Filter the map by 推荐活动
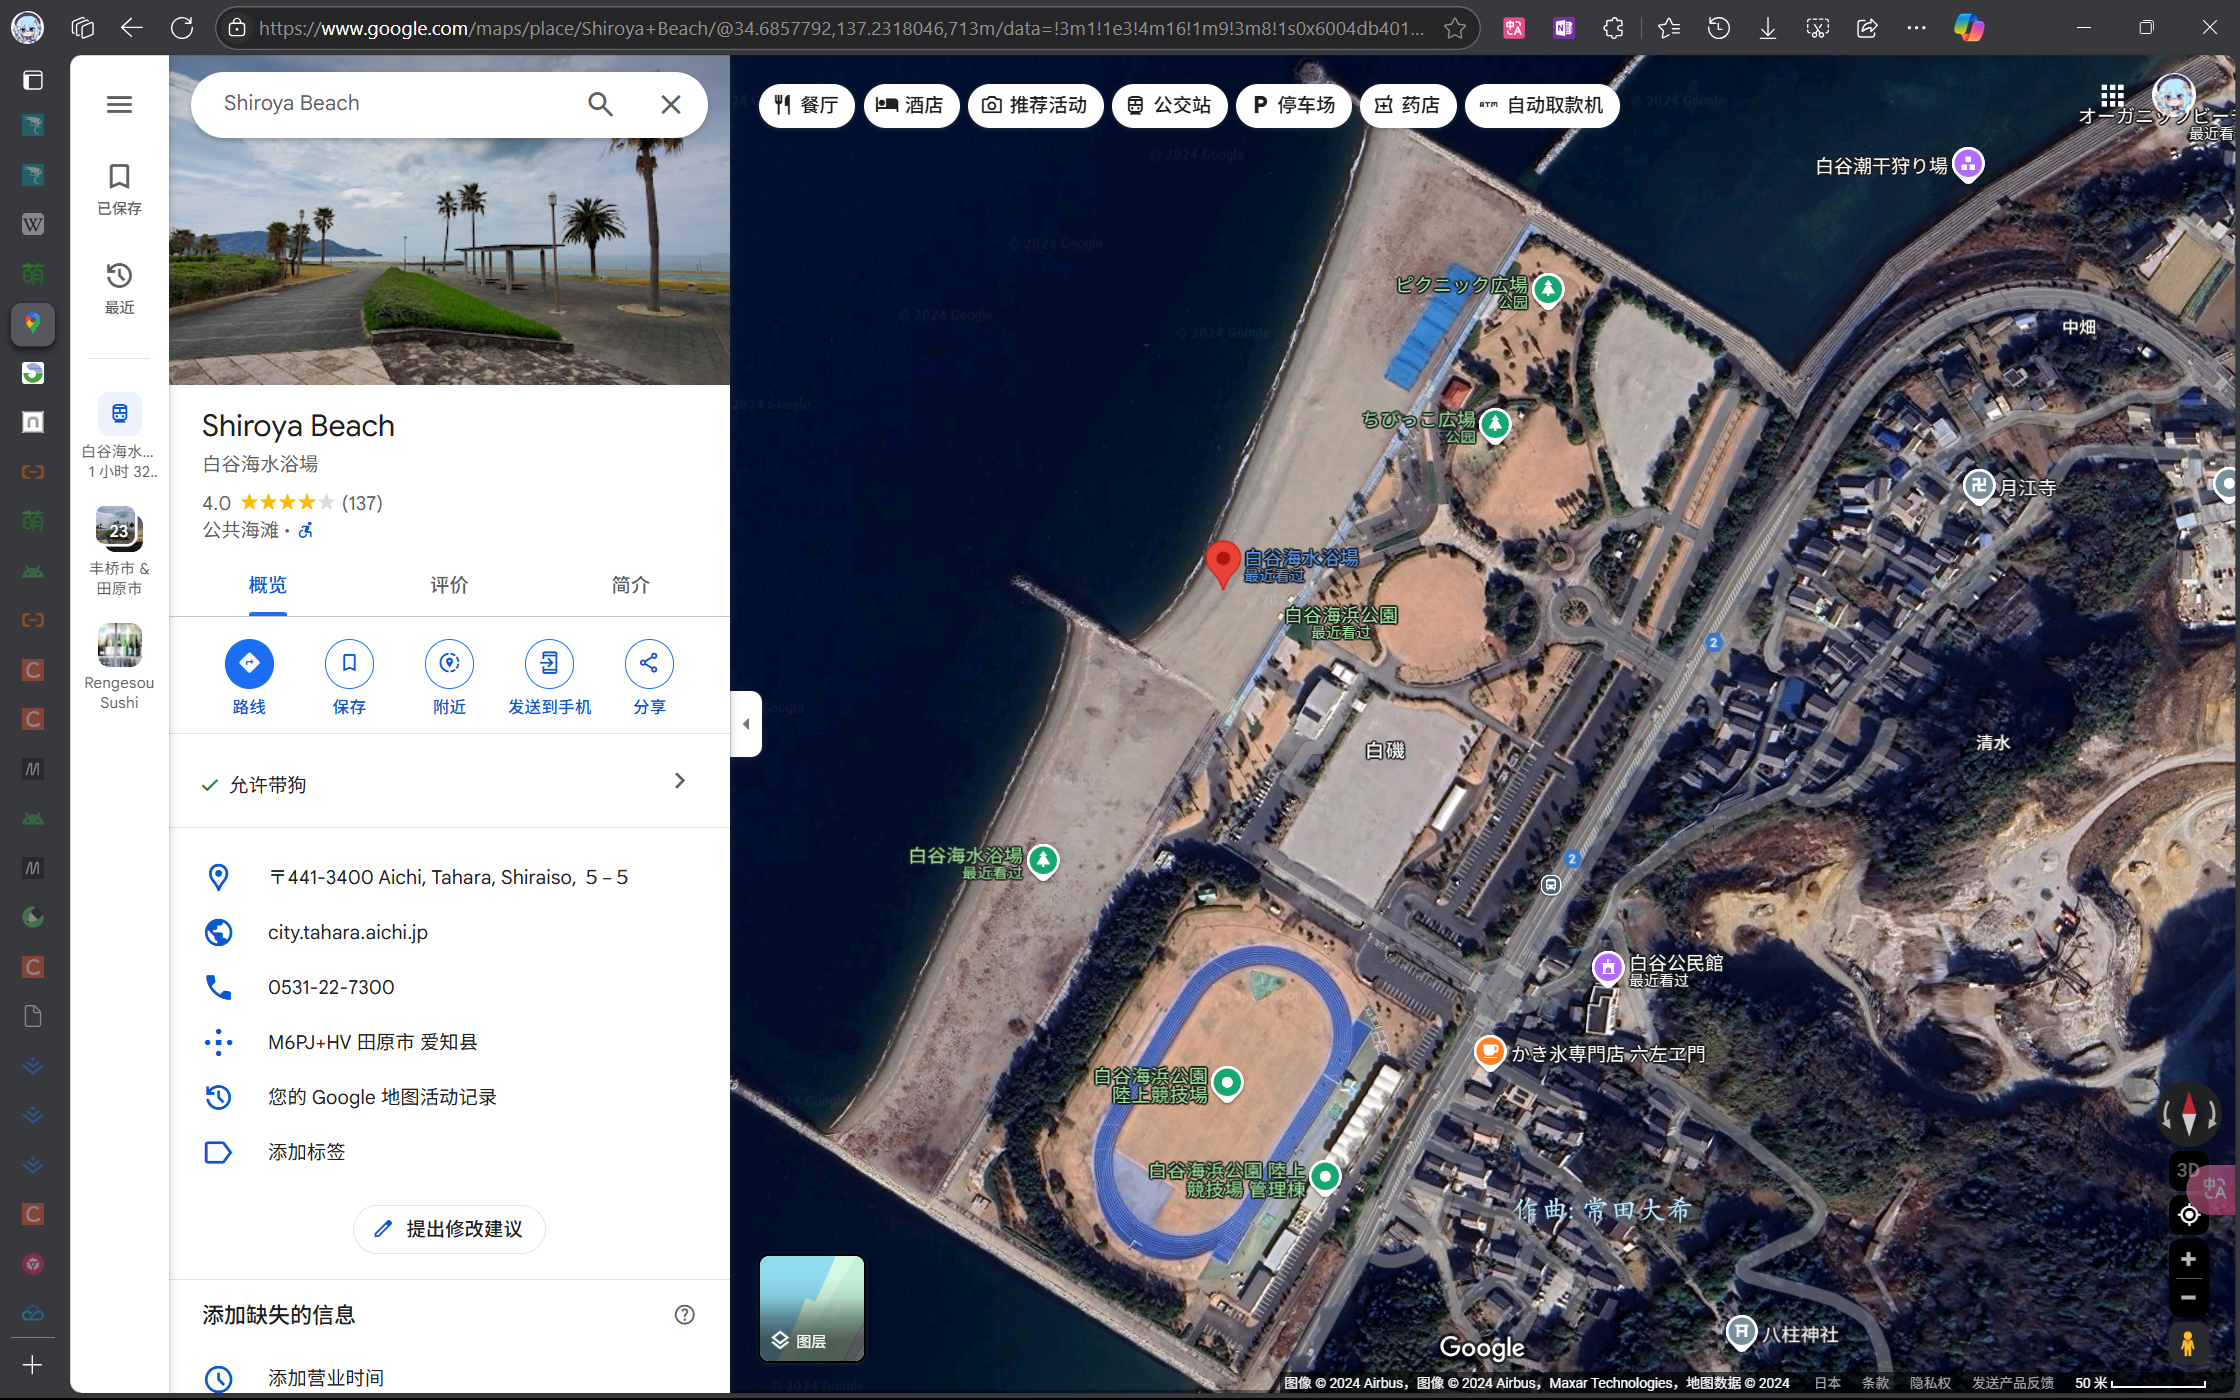The width and height of the screenshot is (2240, 1400). (1035, 105)
